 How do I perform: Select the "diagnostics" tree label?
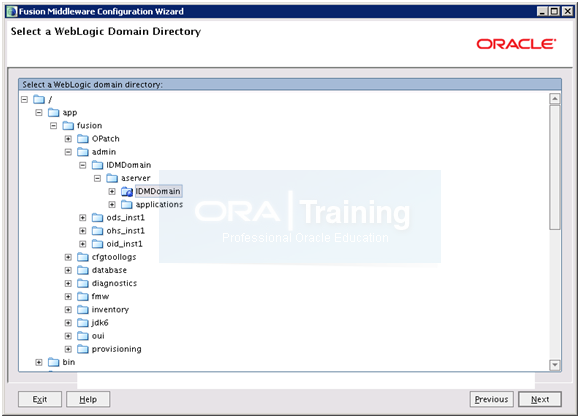coord(114,283)
